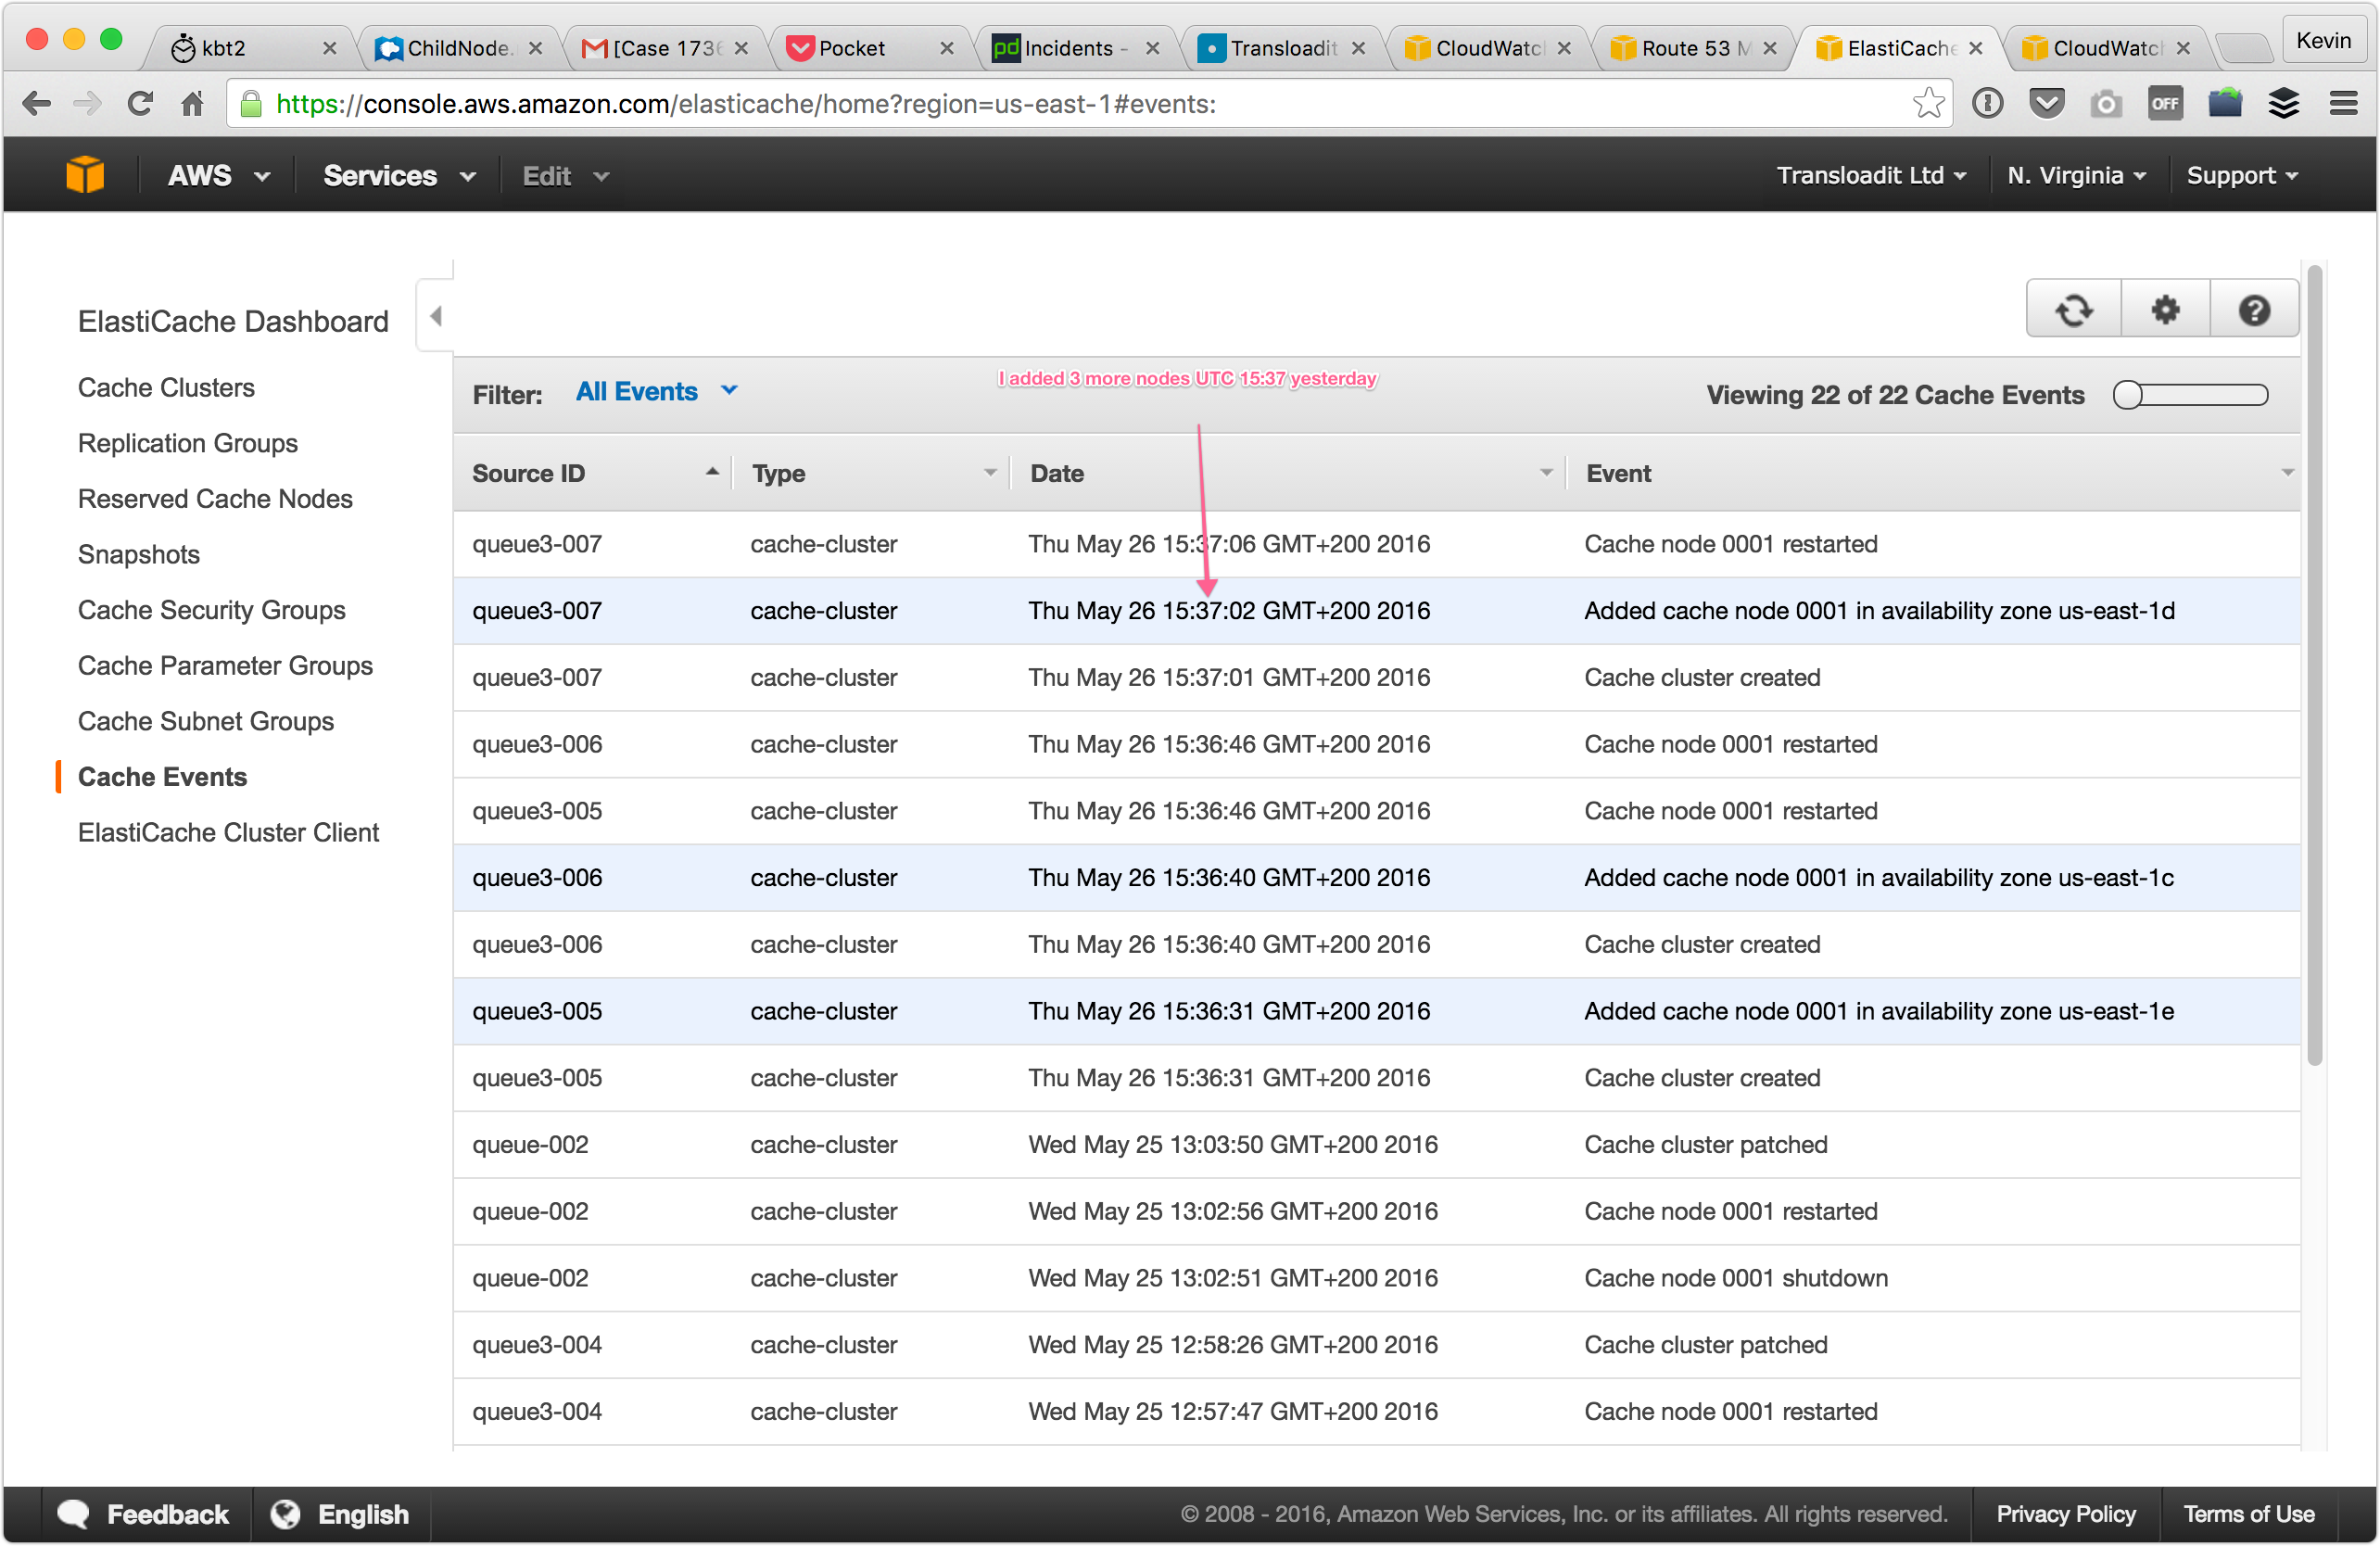
Task: Open Cache Clusters in the sidebar
Action: tap(166, 387)
